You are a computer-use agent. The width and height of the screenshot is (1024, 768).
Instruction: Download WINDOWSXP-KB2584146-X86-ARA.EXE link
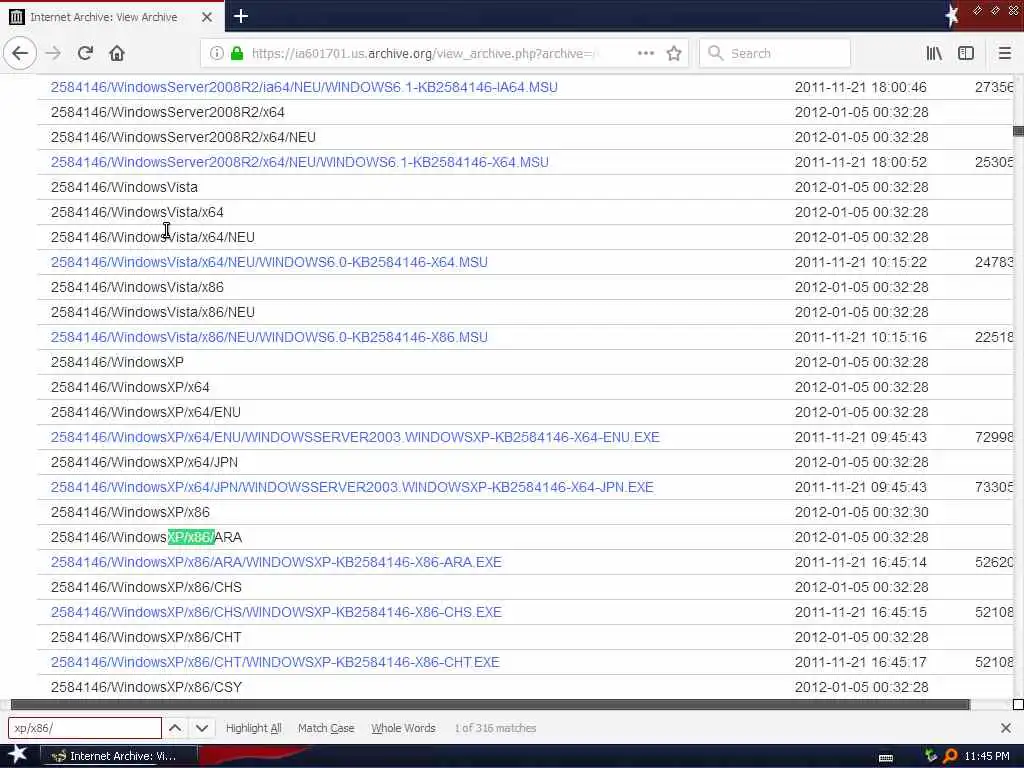click(276, 562)
